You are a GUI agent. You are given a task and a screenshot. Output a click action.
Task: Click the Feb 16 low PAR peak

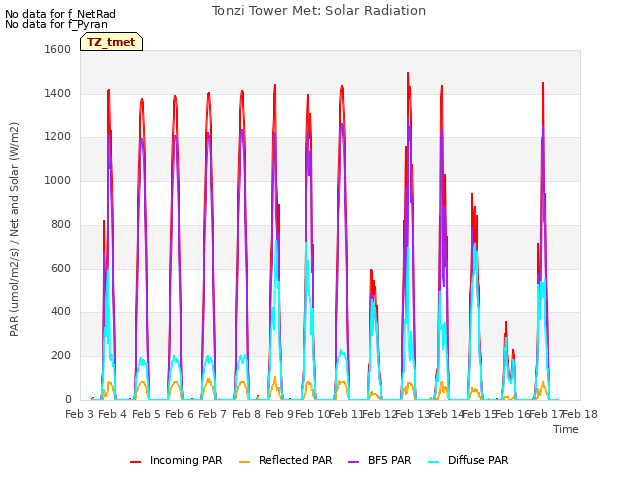(x=506, y=322)
